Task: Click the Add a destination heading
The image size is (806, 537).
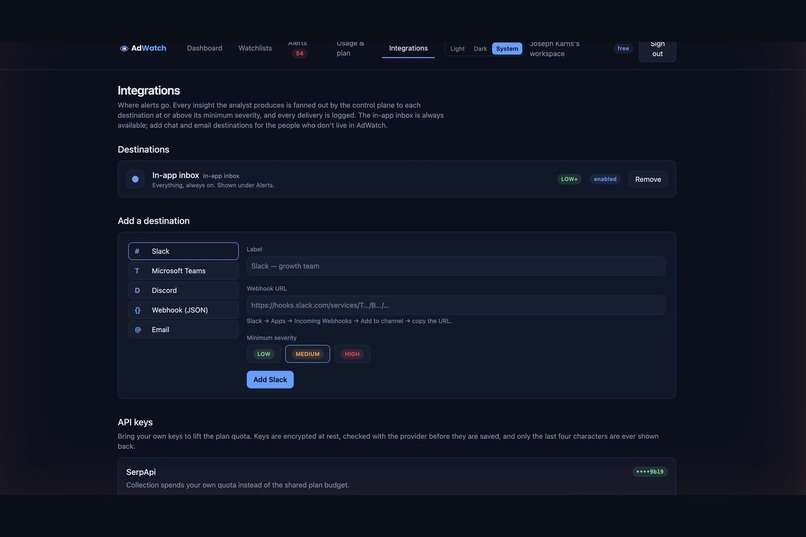Action: coord(153,221)
